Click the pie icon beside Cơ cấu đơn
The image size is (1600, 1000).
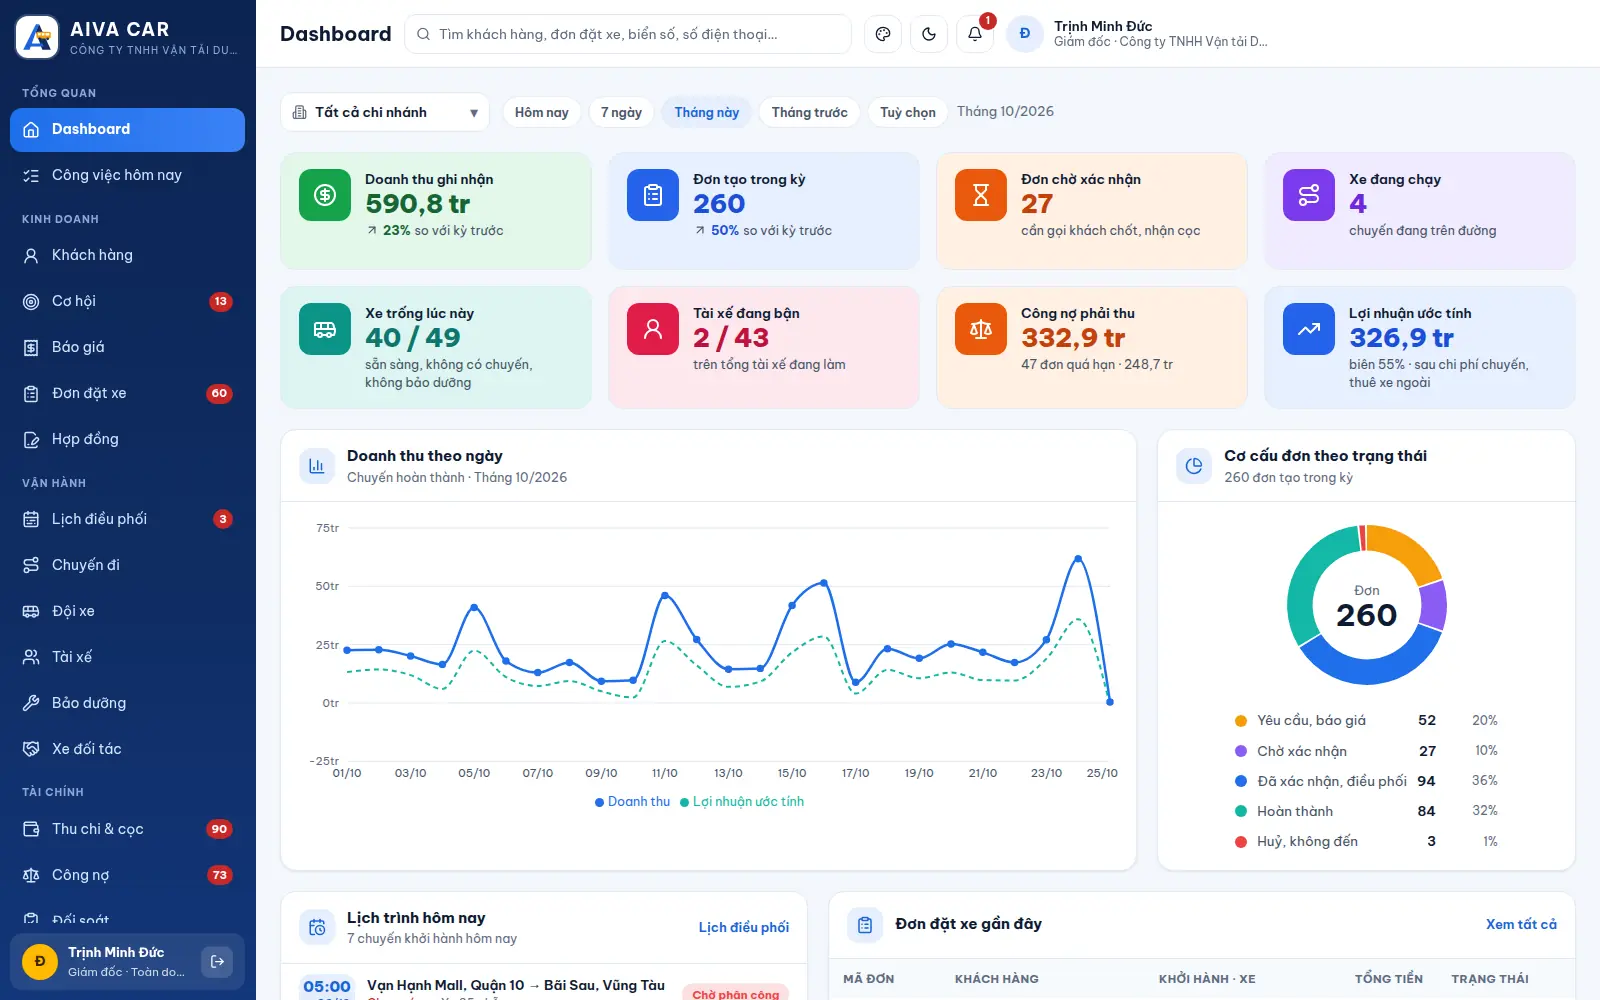pos(1194,466)
